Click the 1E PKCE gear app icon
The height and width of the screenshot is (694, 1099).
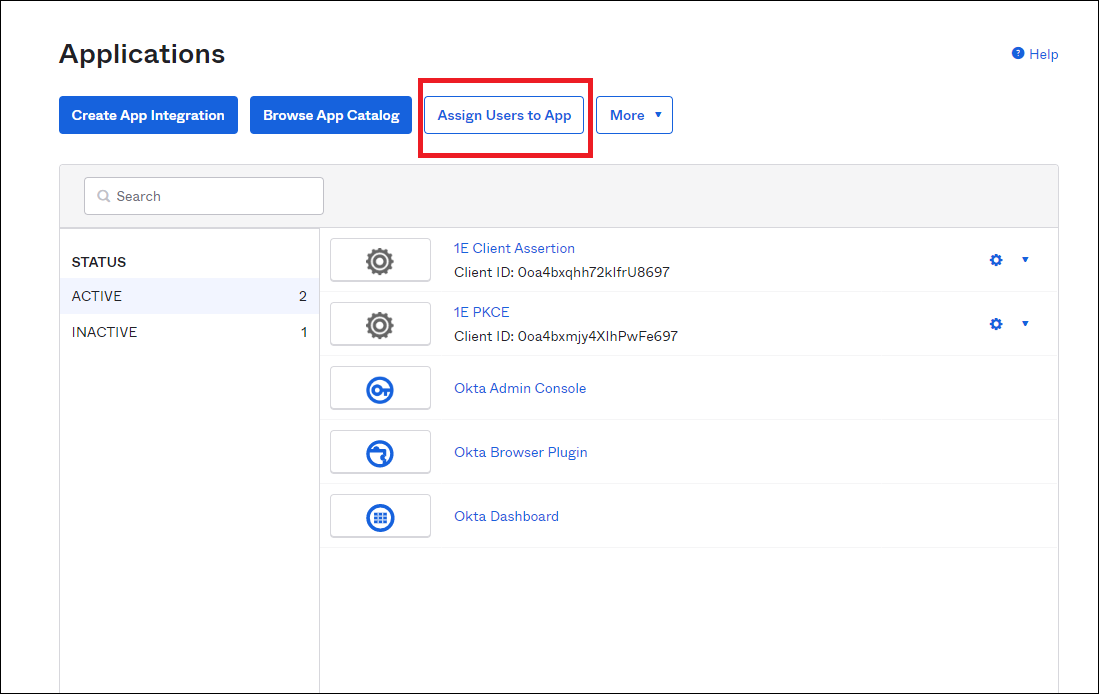point(380,325)
